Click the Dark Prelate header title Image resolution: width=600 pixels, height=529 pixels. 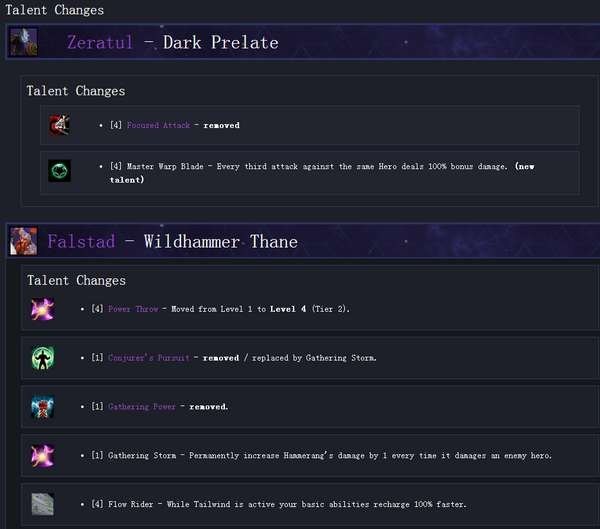[x=221, y=42]
